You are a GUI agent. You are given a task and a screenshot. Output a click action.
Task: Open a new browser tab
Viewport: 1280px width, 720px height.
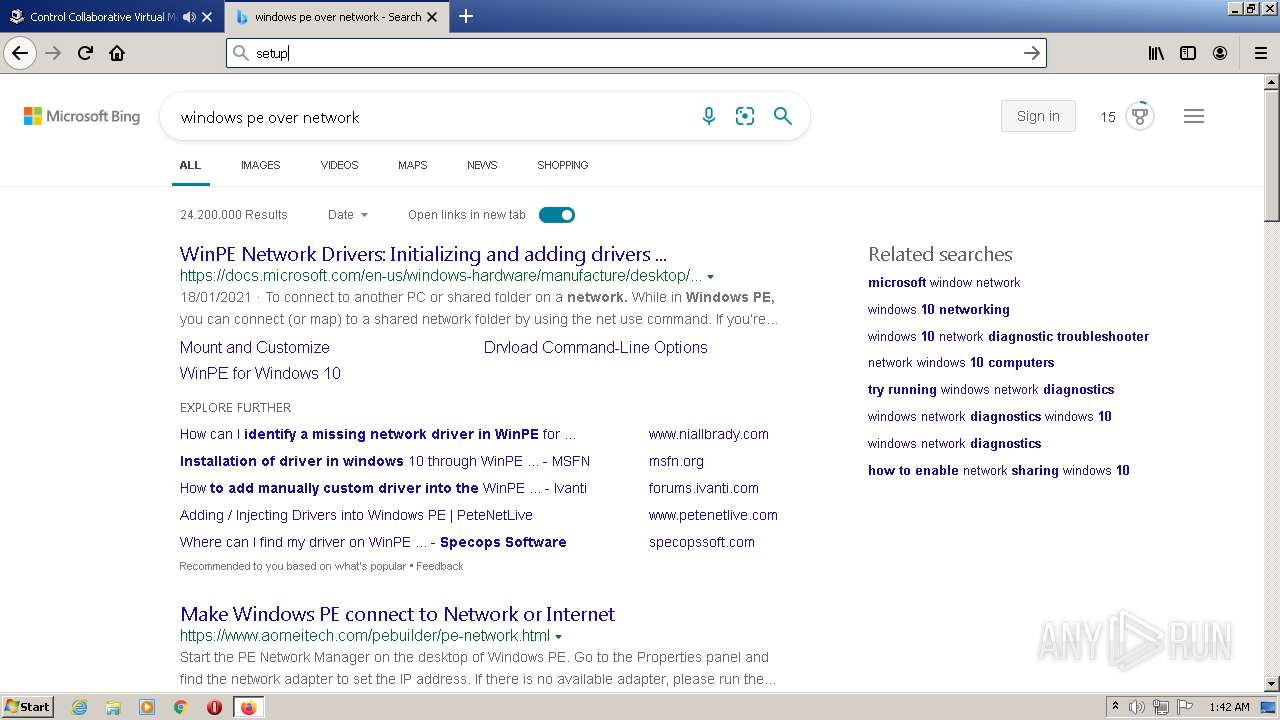[x=466, y=17]
